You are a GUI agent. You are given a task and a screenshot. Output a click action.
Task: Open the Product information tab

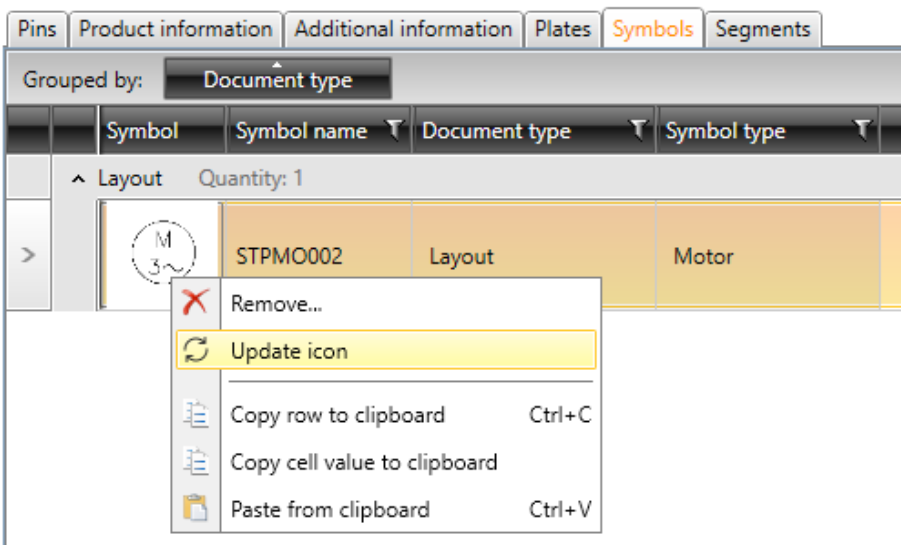pyautogui.click(x=175, y=29)
